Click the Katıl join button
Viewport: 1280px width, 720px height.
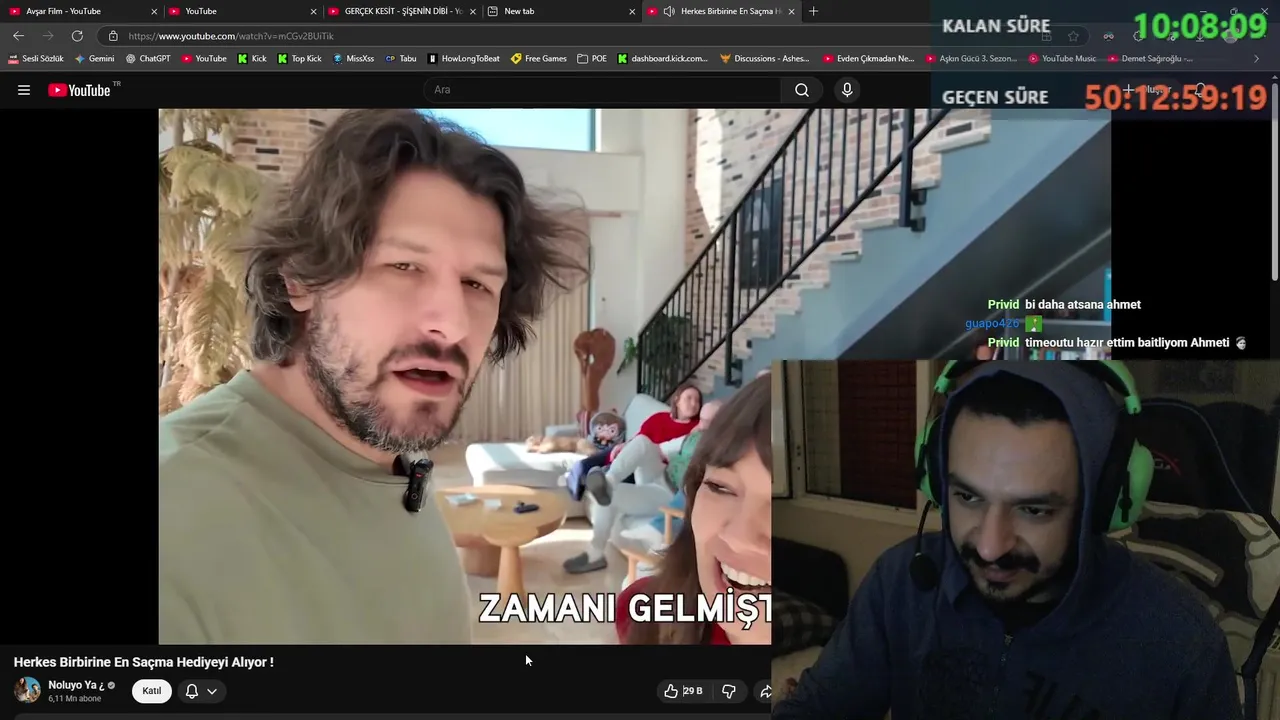[152, 691]
